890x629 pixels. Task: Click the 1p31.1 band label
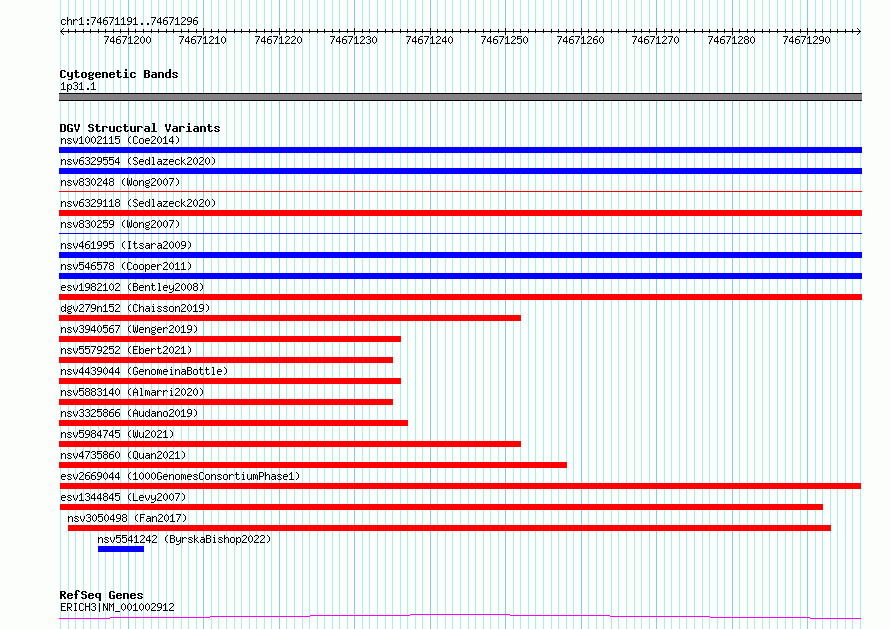(78, 87)
